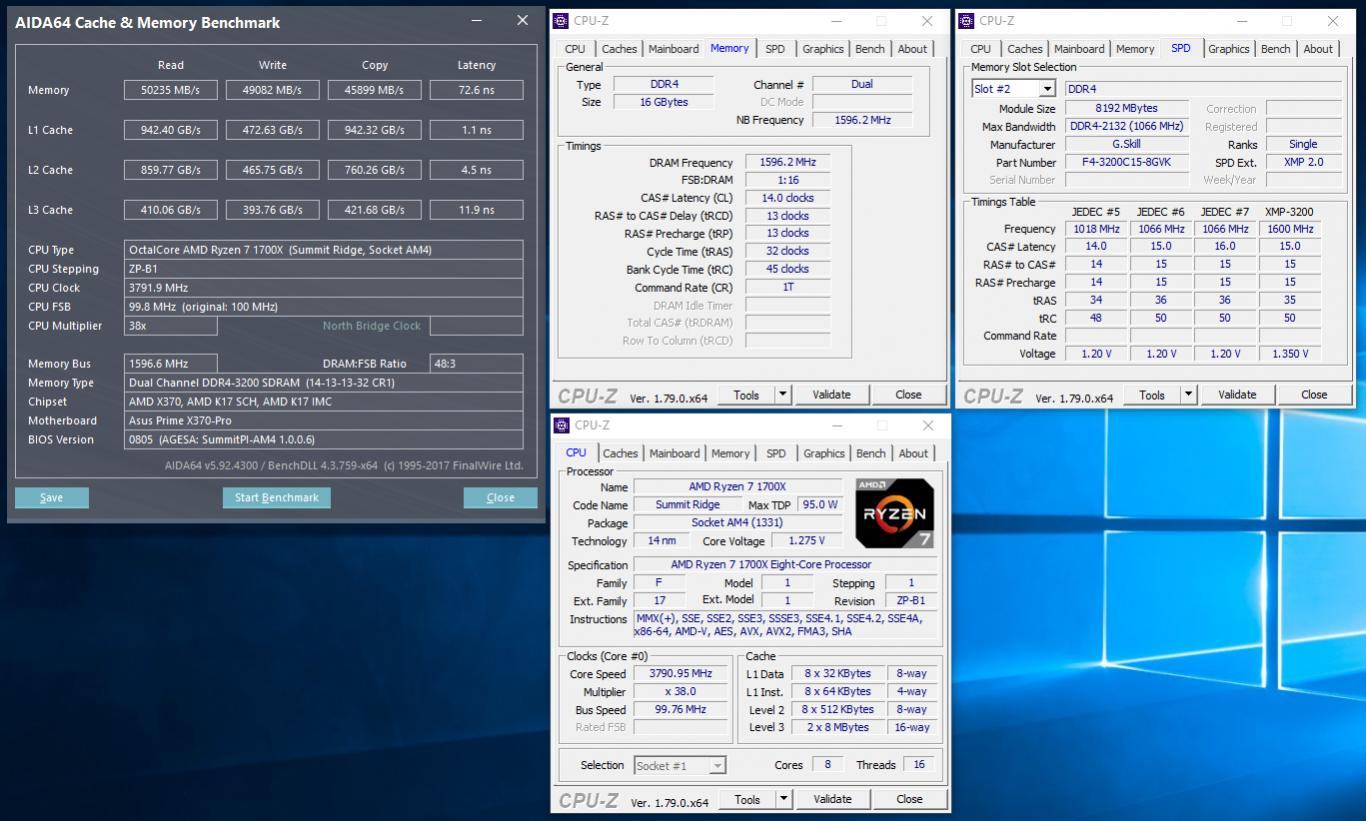
Task: Click Tools button in CPU window
Action: (x=747, y=799)
